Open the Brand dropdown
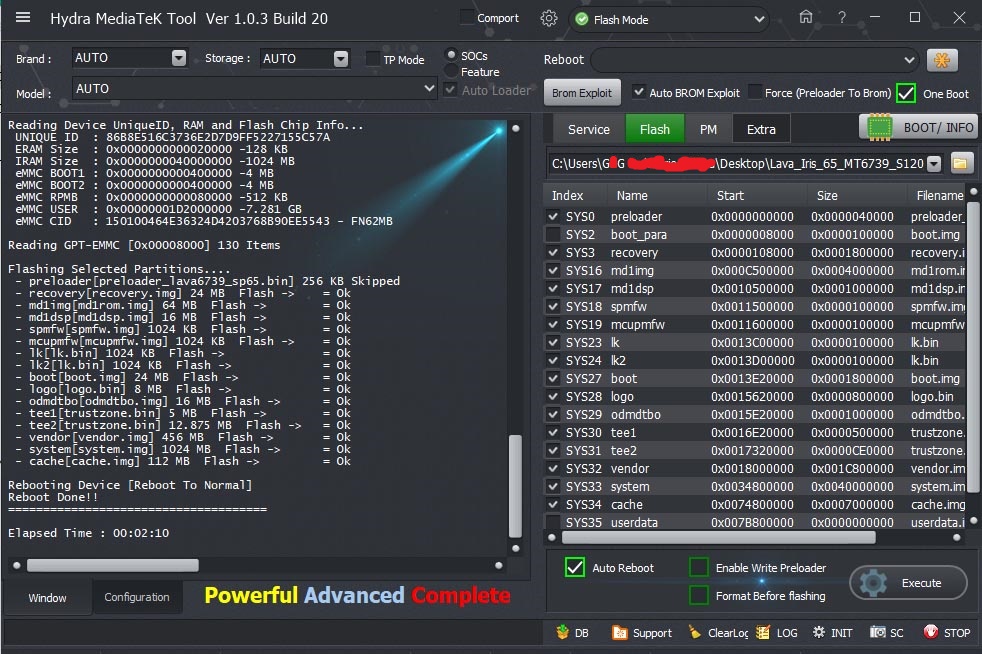The width and height of the screenshot is (982, 654). pos(179,58)
